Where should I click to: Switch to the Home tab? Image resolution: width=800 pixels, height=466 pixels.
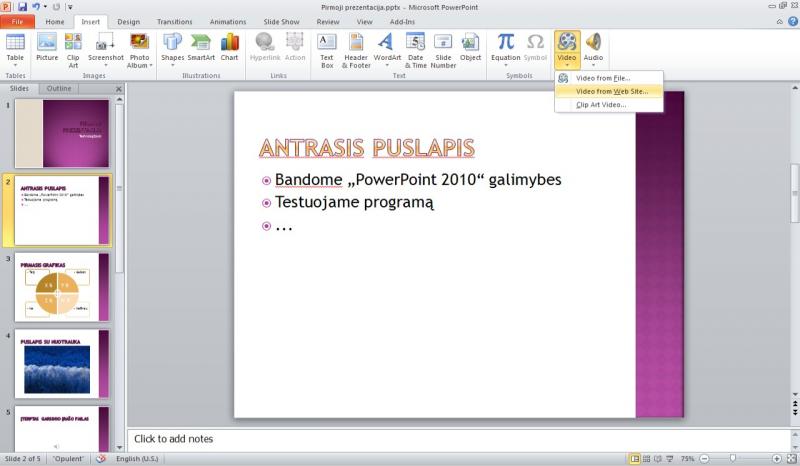[x=55, y=22]
